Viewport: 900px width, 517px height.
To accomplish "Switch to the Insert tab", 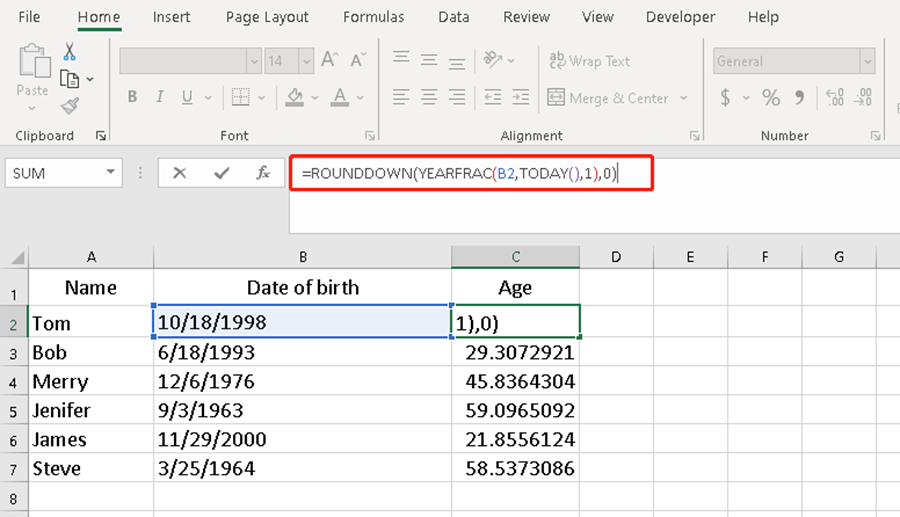I will coord(171,17).
